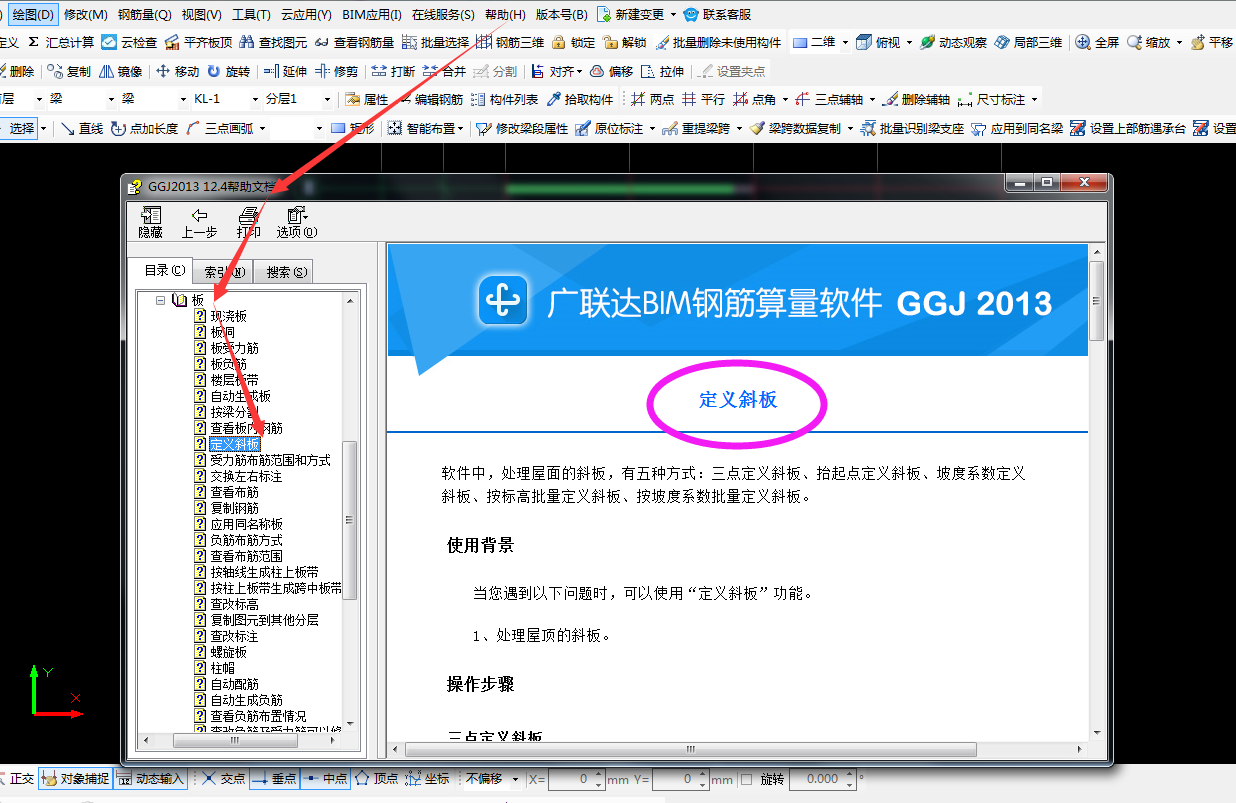The height and width of the screenshot is (803, 1236).
Task: Toggle 正交 ortho mode in status bar
Action: pyautogui.click(x=16, y=778)
